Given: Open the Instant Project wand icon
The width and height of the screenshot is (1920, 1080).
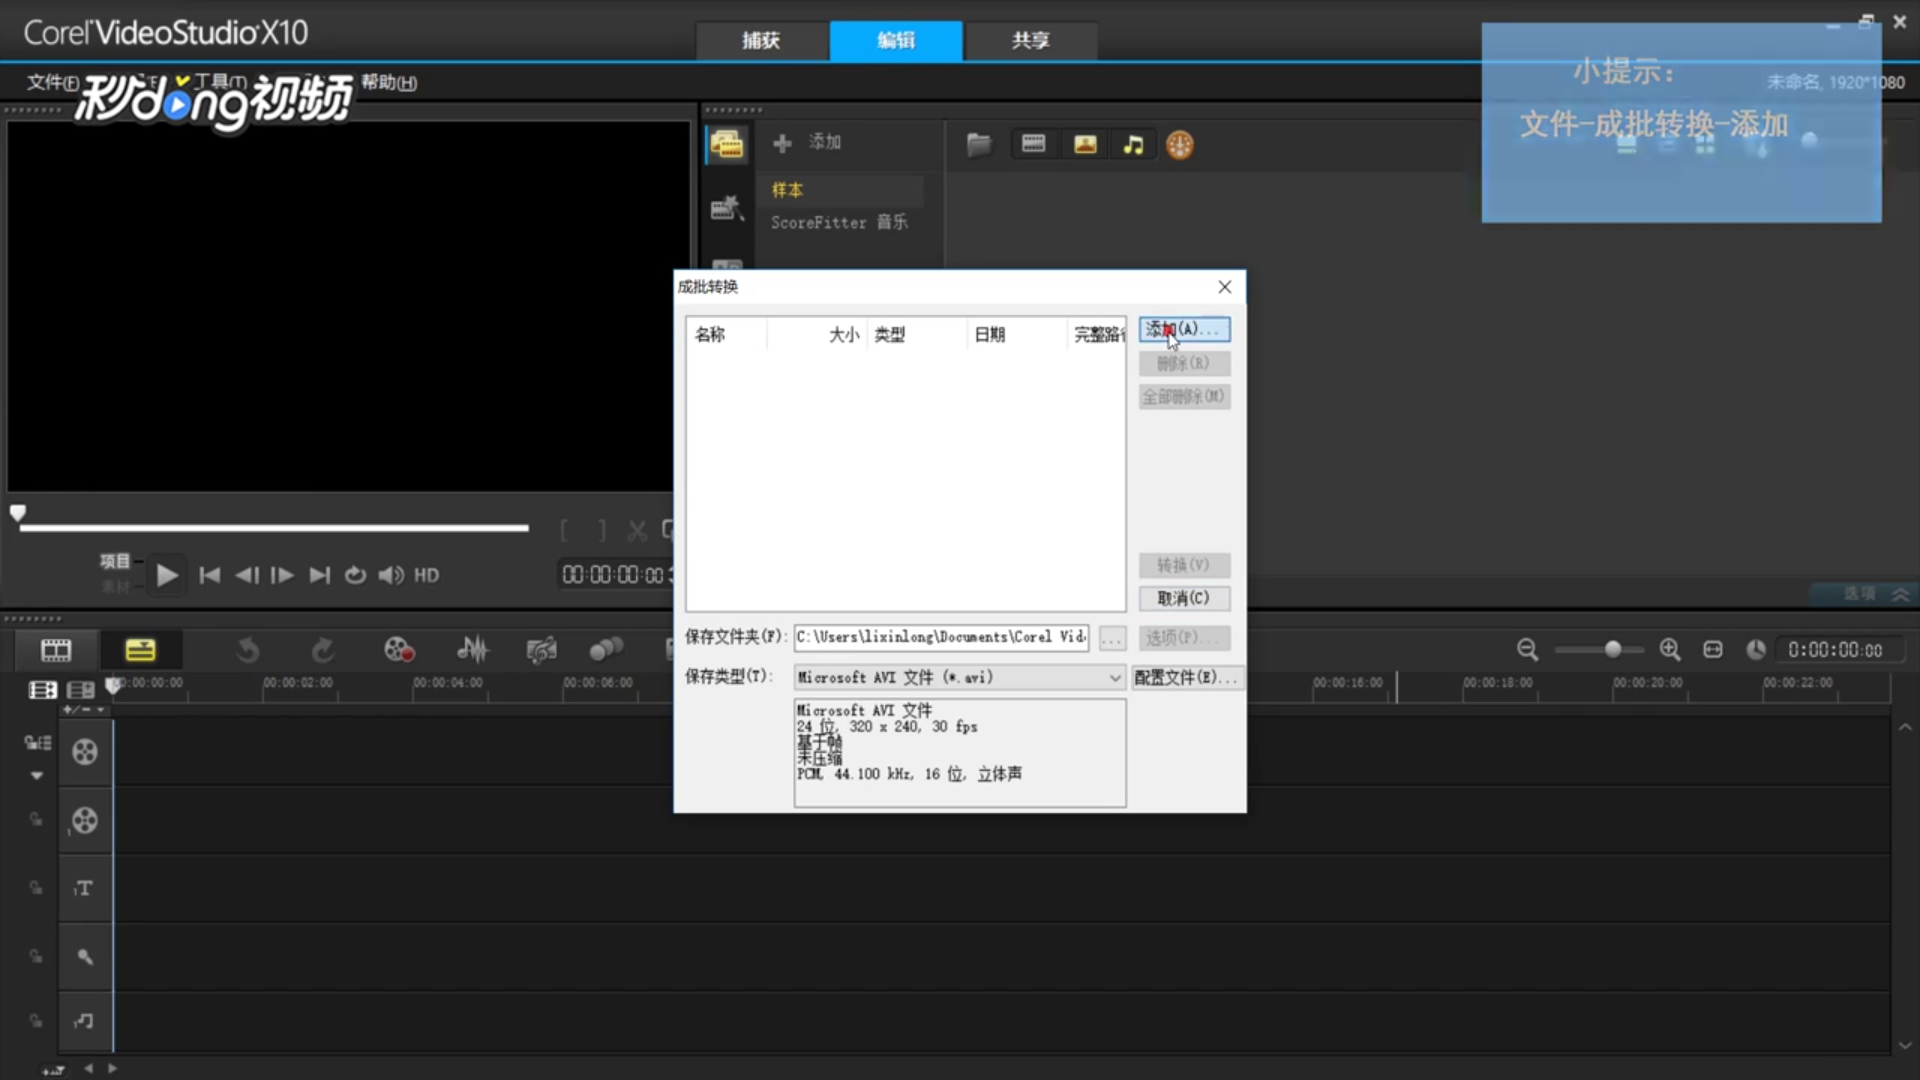Looking at the screenshot, I should point(726,208).
